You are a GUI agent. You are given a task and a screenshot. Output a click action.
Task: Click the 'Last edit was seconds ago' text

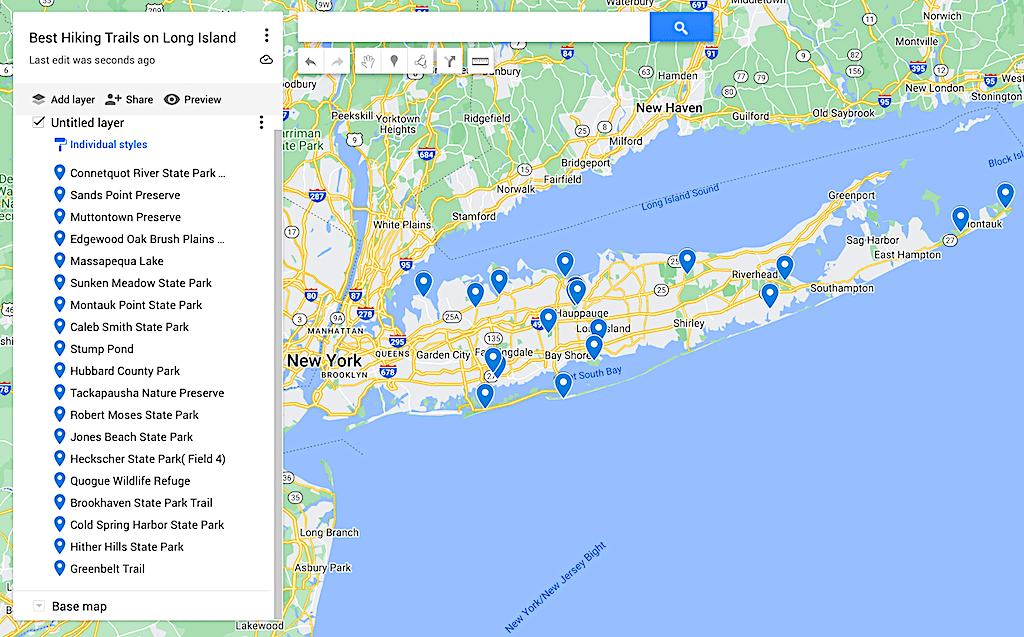92,60
